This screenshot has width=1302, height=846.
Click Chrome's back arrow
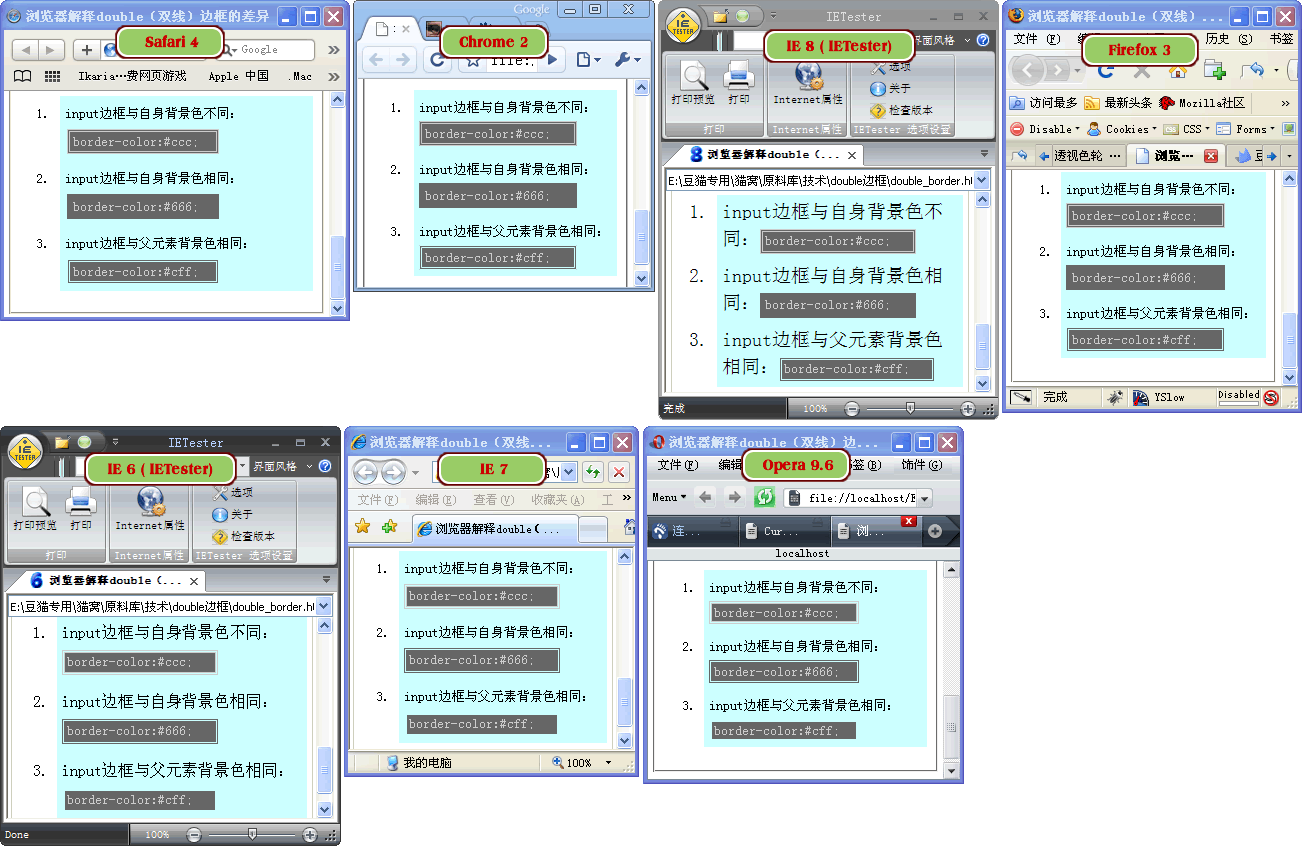click(x=377, y=60)
